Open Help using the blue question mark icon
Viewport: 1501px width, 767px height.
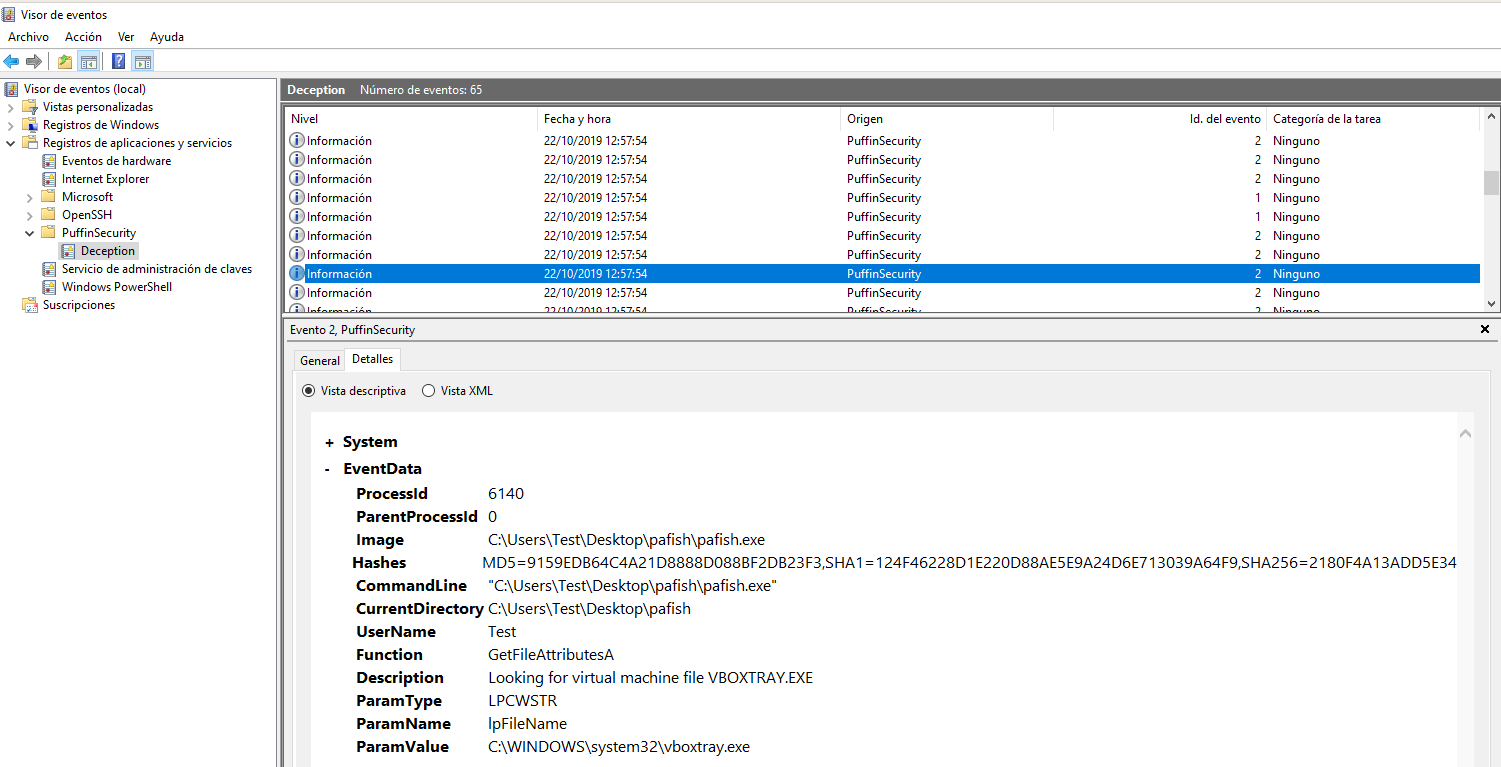pos(118,62)
